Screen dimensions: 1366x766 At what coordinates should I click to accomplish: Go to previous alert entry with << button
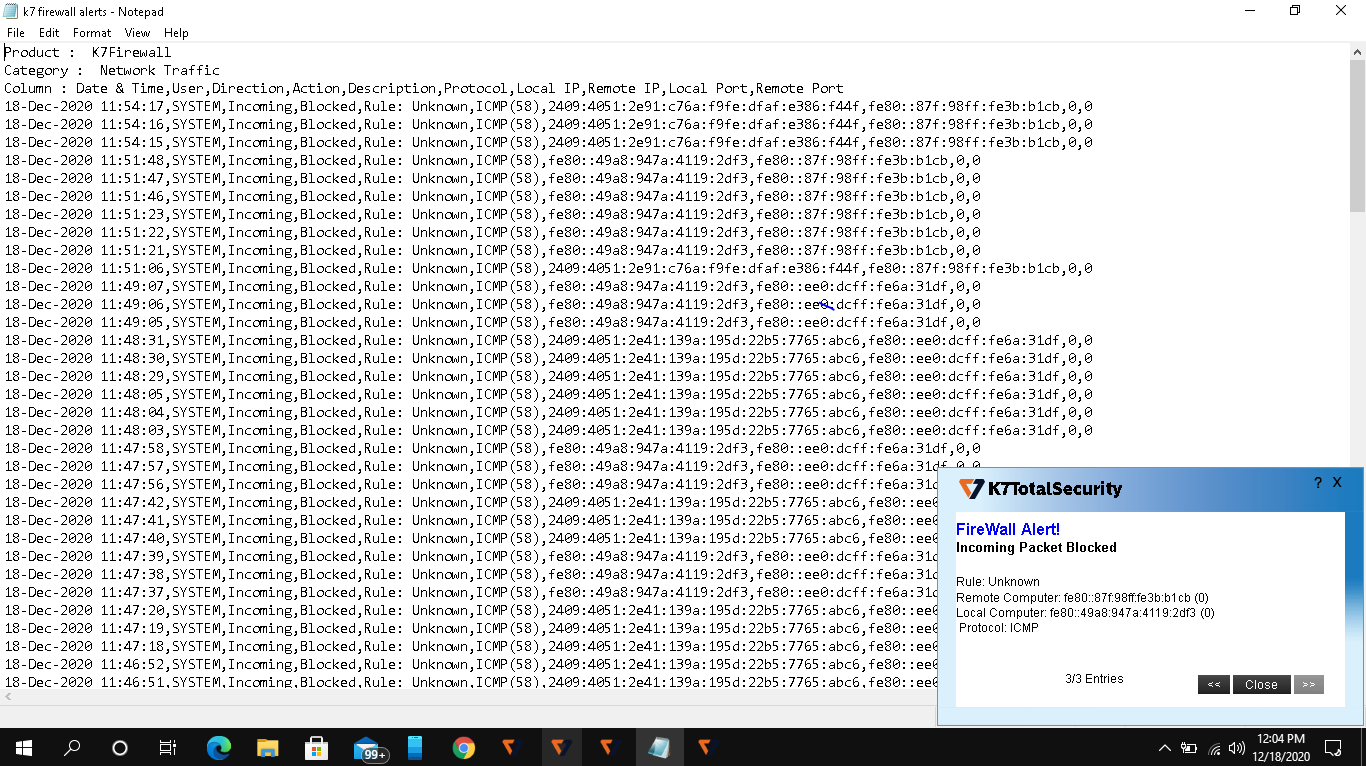tap(1213, 685)
